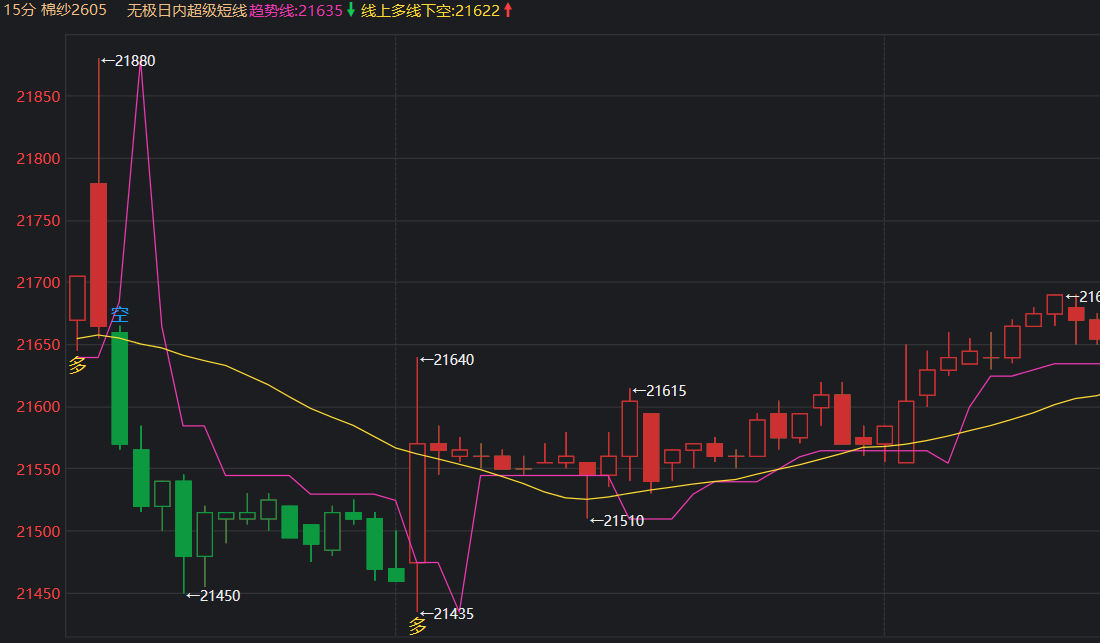Image resolution: width=1100 pixels, height=643 pixels.
Task: Click the 趋势线:21635 indicator value
Action: click(295, 11)
